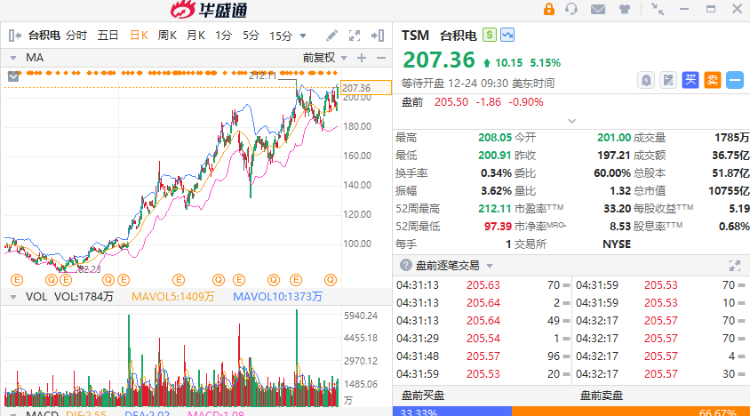Open fullscreen chart view icon
Screen dimensions: 750x416
[x=354, y=35]
